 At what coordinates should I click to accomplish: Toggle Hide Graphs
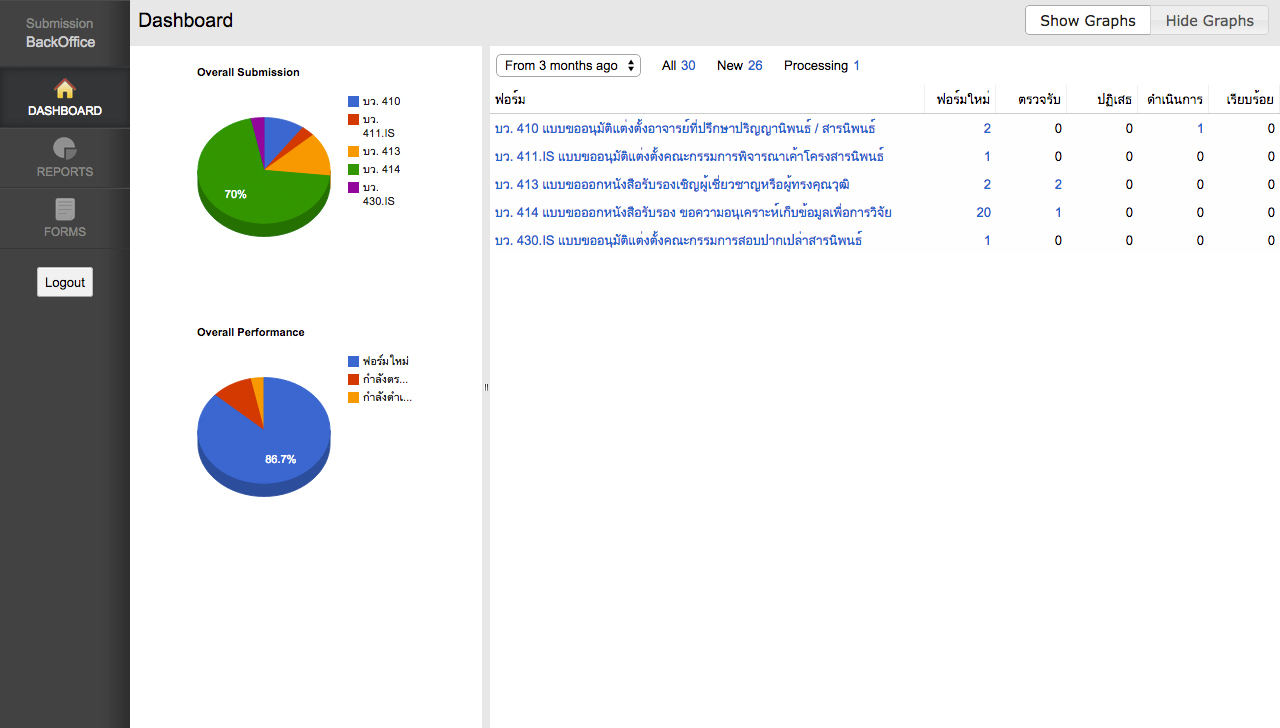[1209, 20]
